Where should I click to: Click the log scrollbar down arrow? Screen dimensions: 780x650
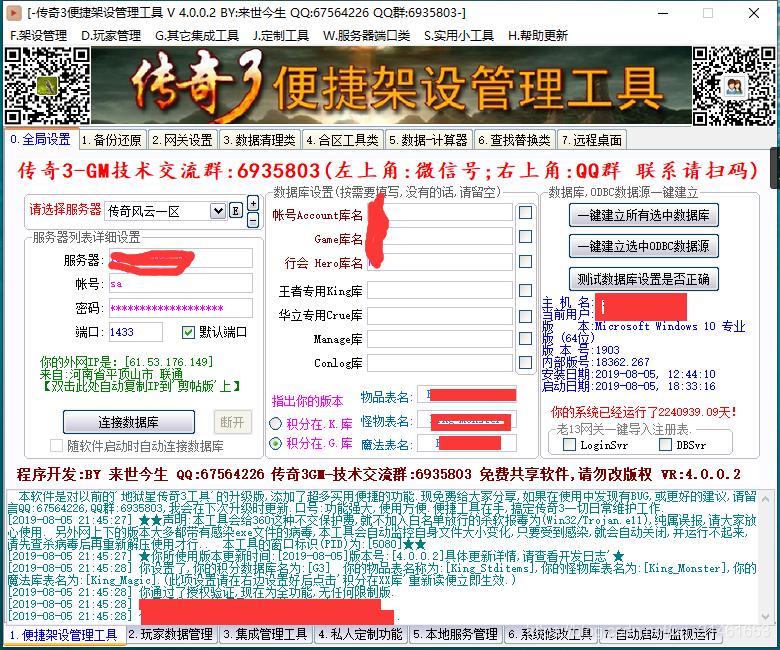(x=766, y=617)
